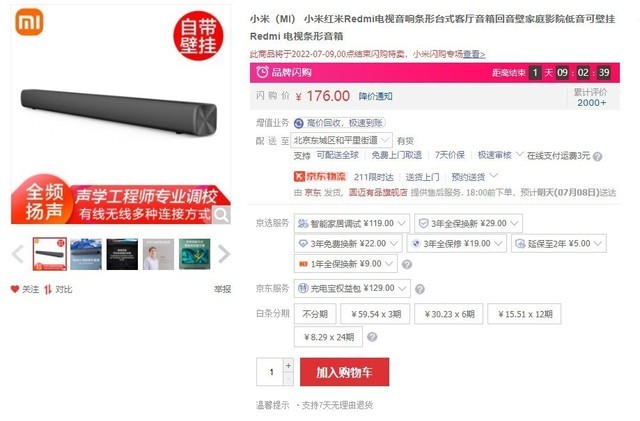This screenshot has width=640, height=421.
Task: Choose ¥15.51 x 12期 installment plan
Action: pyautogui.click(x=524, y=314)
